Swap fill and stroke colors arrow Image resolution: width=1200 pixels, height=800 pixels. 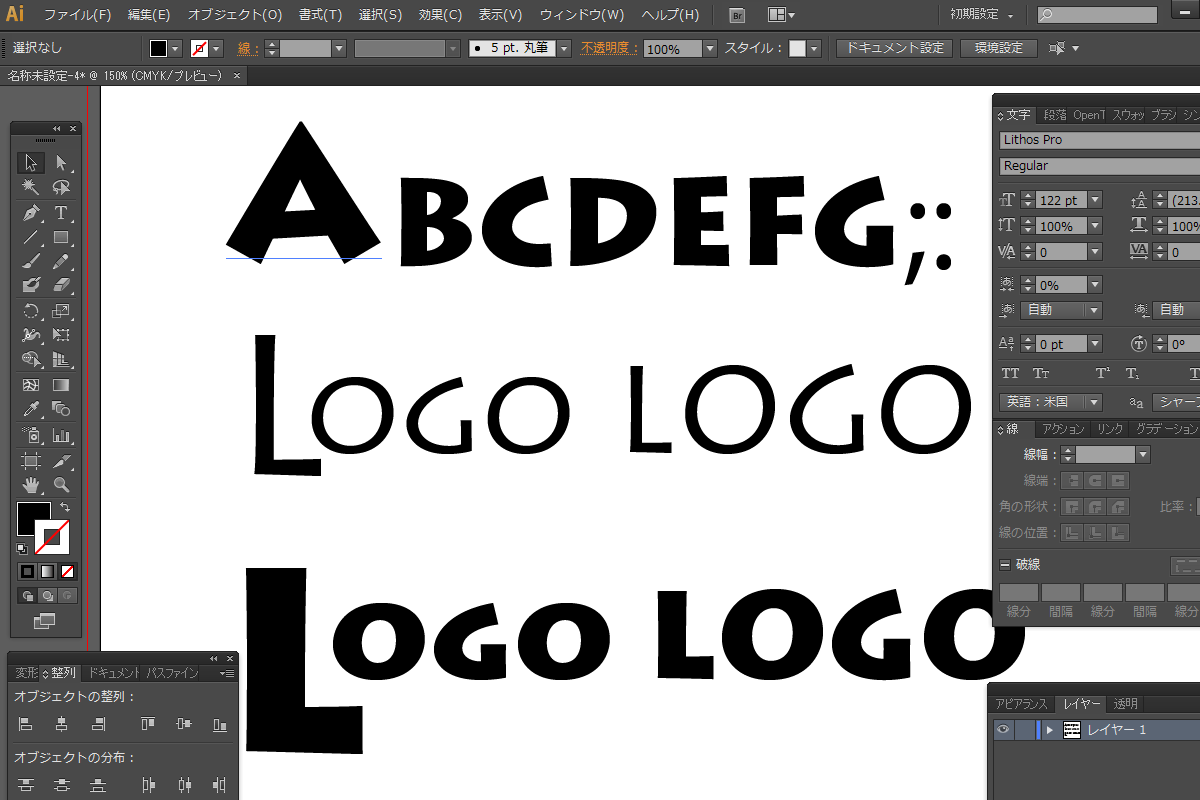point(63,508)
